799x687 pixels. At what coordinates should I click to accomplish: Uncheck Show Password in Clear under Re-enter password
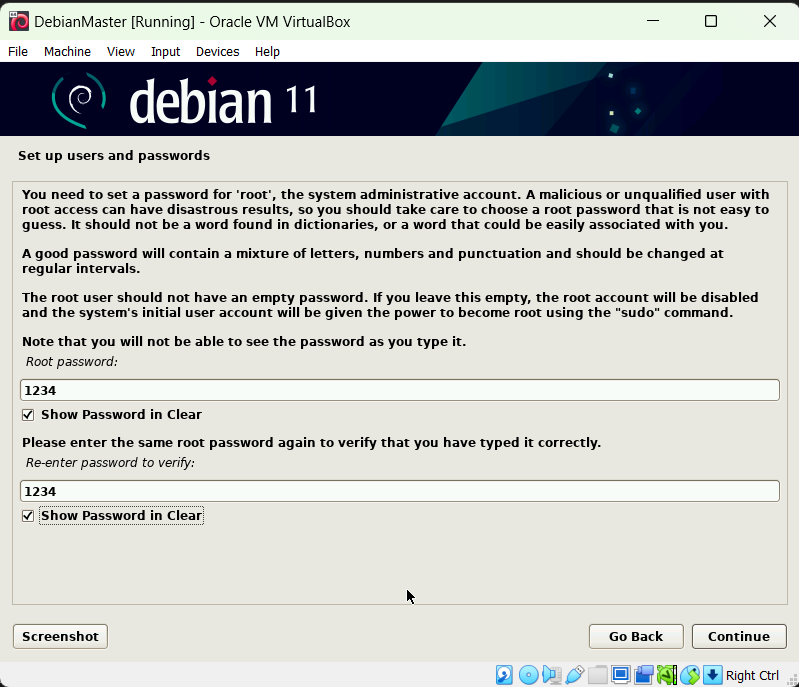pos(28,516)
